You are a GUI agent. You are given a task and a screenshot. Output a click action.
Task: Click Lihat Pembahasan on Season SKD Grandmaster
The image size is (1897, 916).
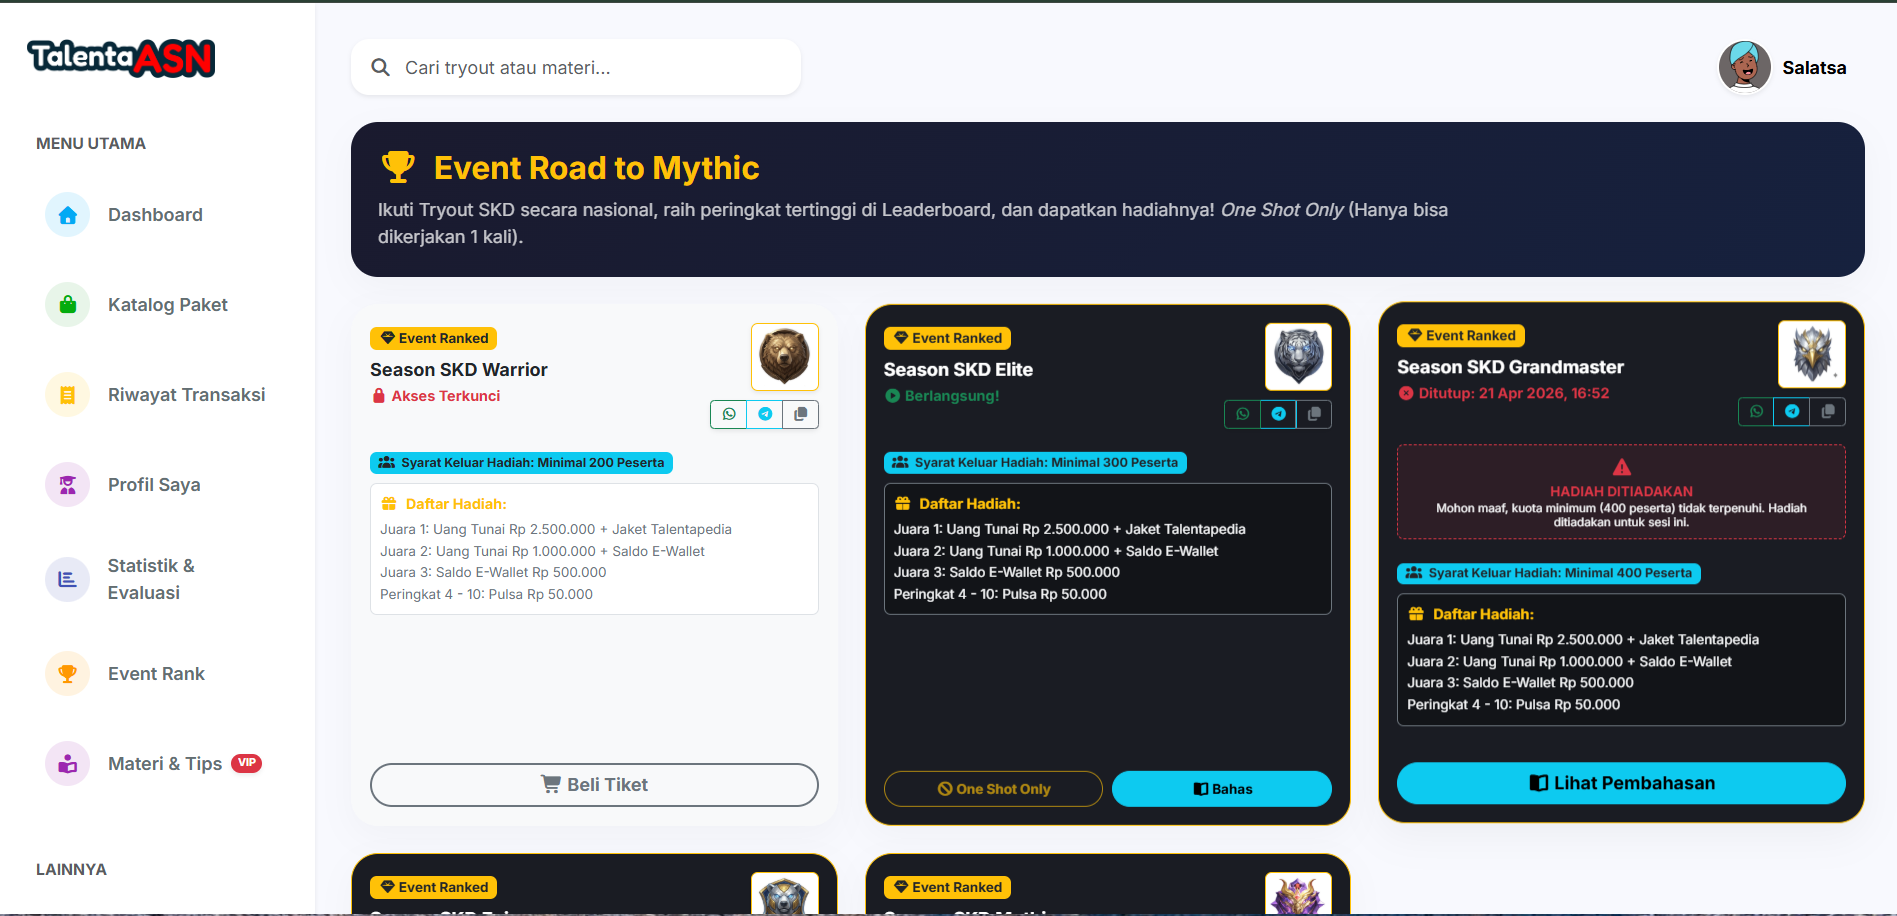[1620, 783]
